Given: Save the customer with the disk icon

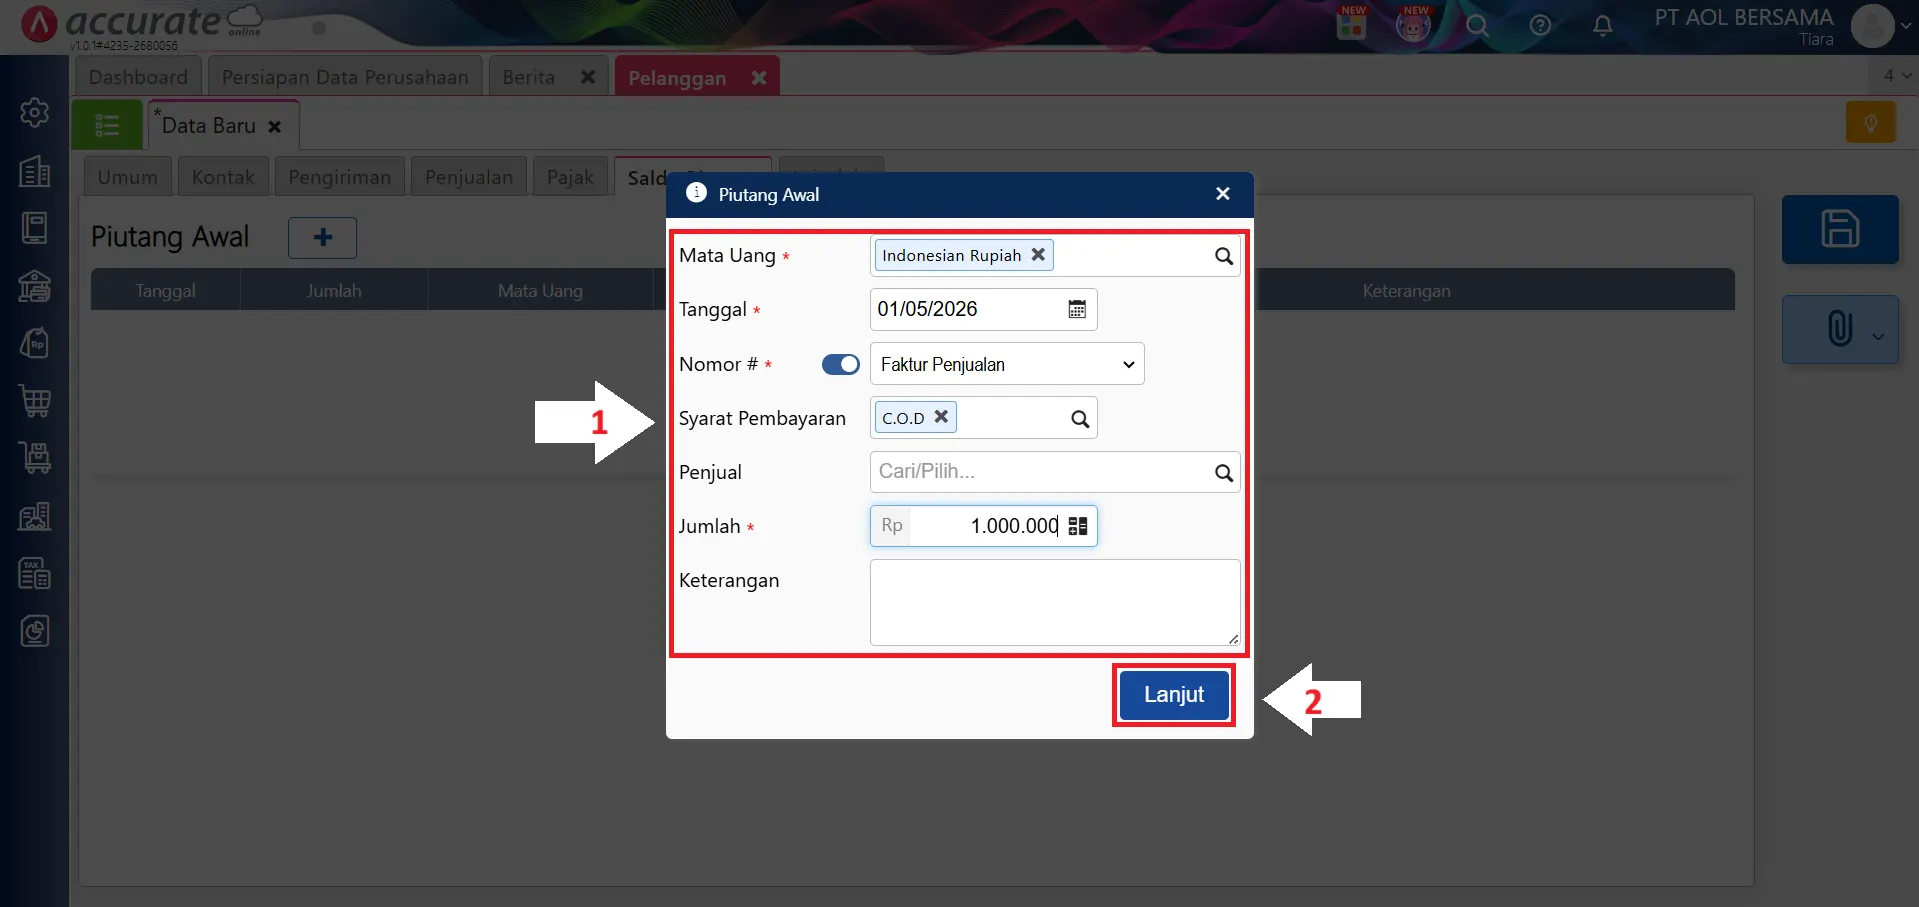Looking at the screenshot, I should tap(1840, 229).
